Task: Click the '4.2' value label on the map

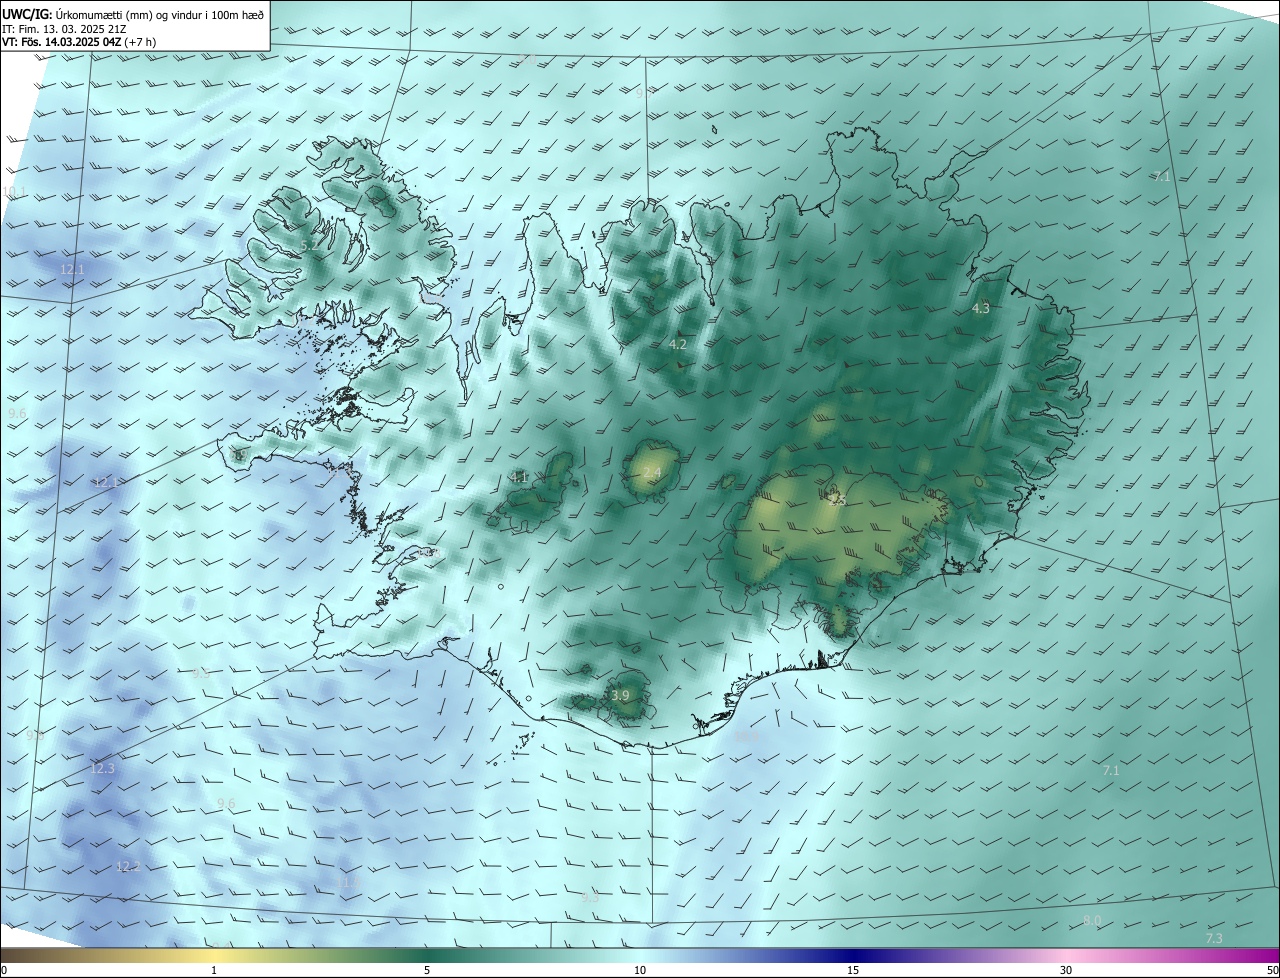Action: (678, 344)
